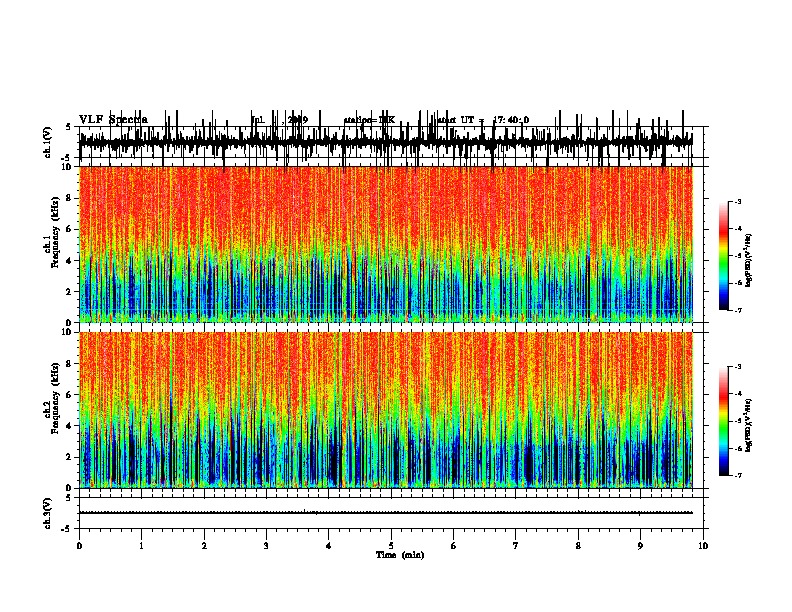Screen dimensions: 792x612
Task: Click the "0" tick on the time axis
Action: point(79,546)
